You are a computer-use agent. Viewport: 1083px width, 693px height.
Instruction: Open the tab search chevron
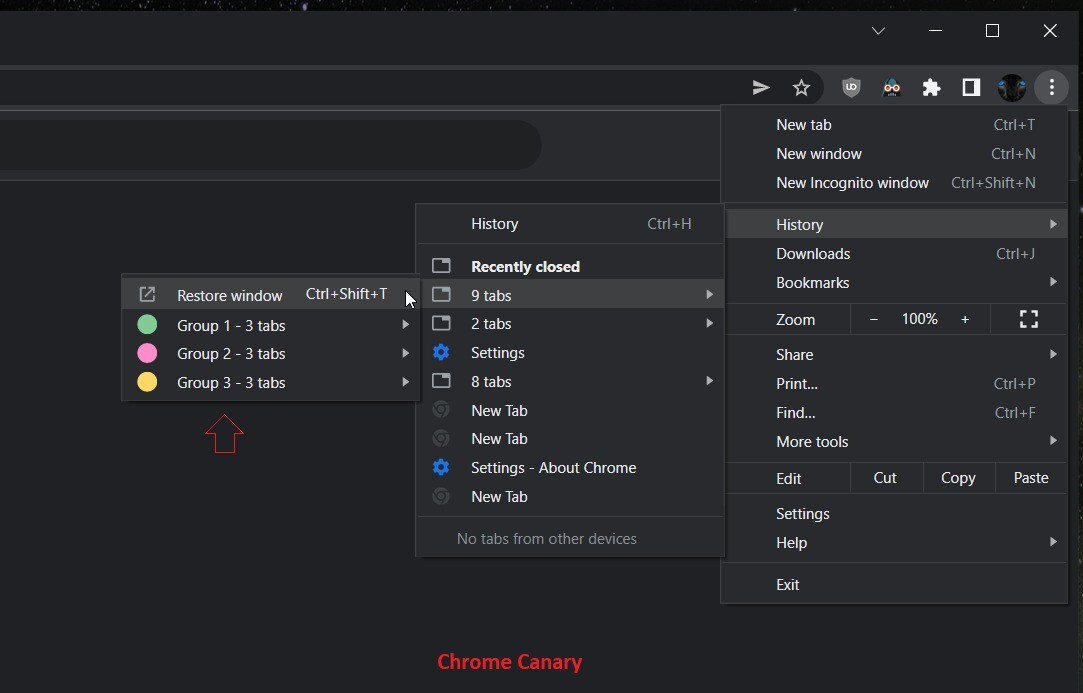point(878,31)
